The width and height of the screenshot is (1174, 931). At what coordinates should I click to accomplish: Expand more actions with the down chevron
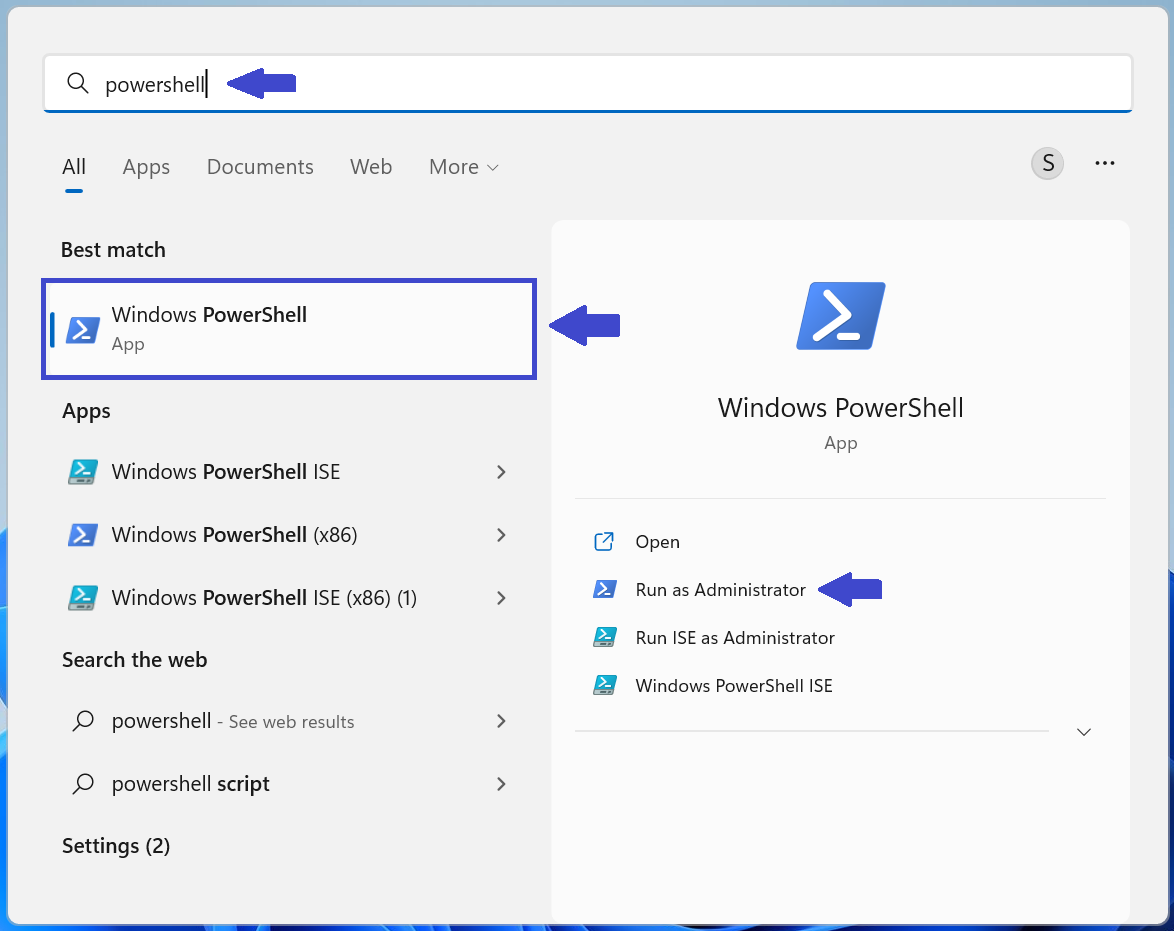point(1084,731)
